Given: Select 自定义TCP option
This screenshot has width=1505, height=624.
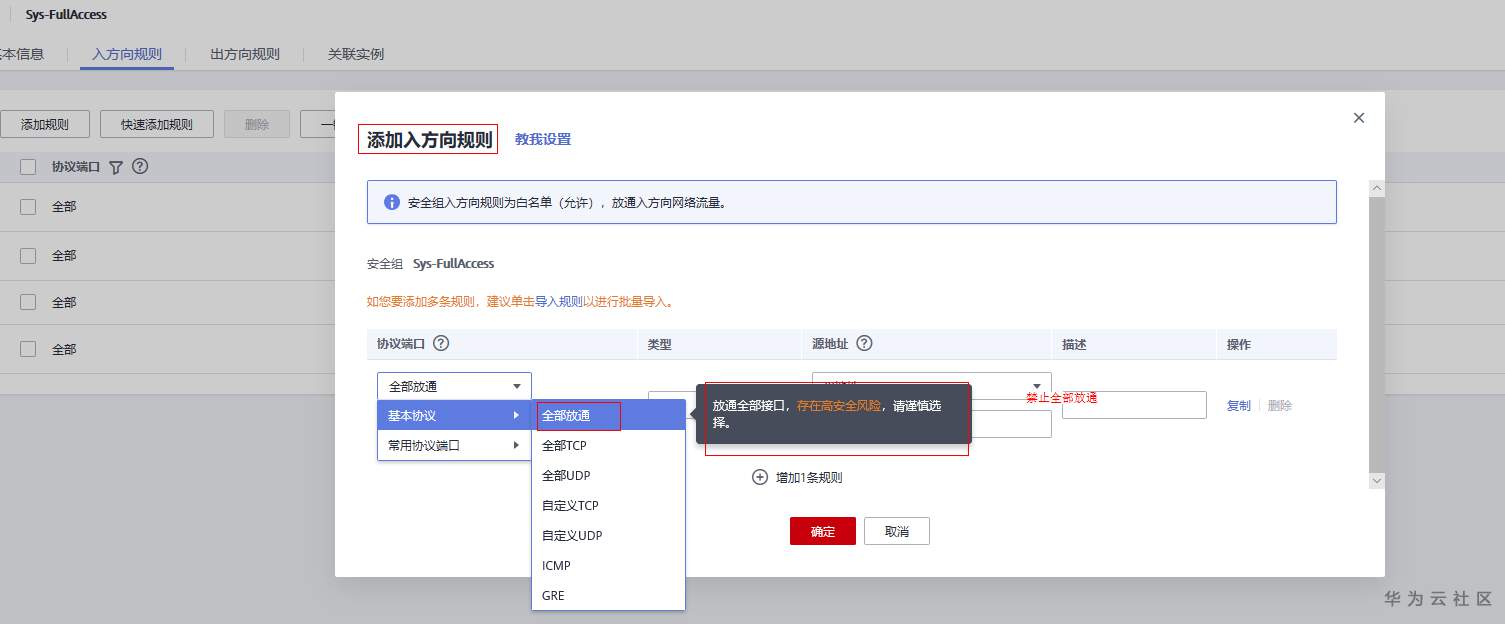Looking at the screenshot, I should tap(608, 505).
